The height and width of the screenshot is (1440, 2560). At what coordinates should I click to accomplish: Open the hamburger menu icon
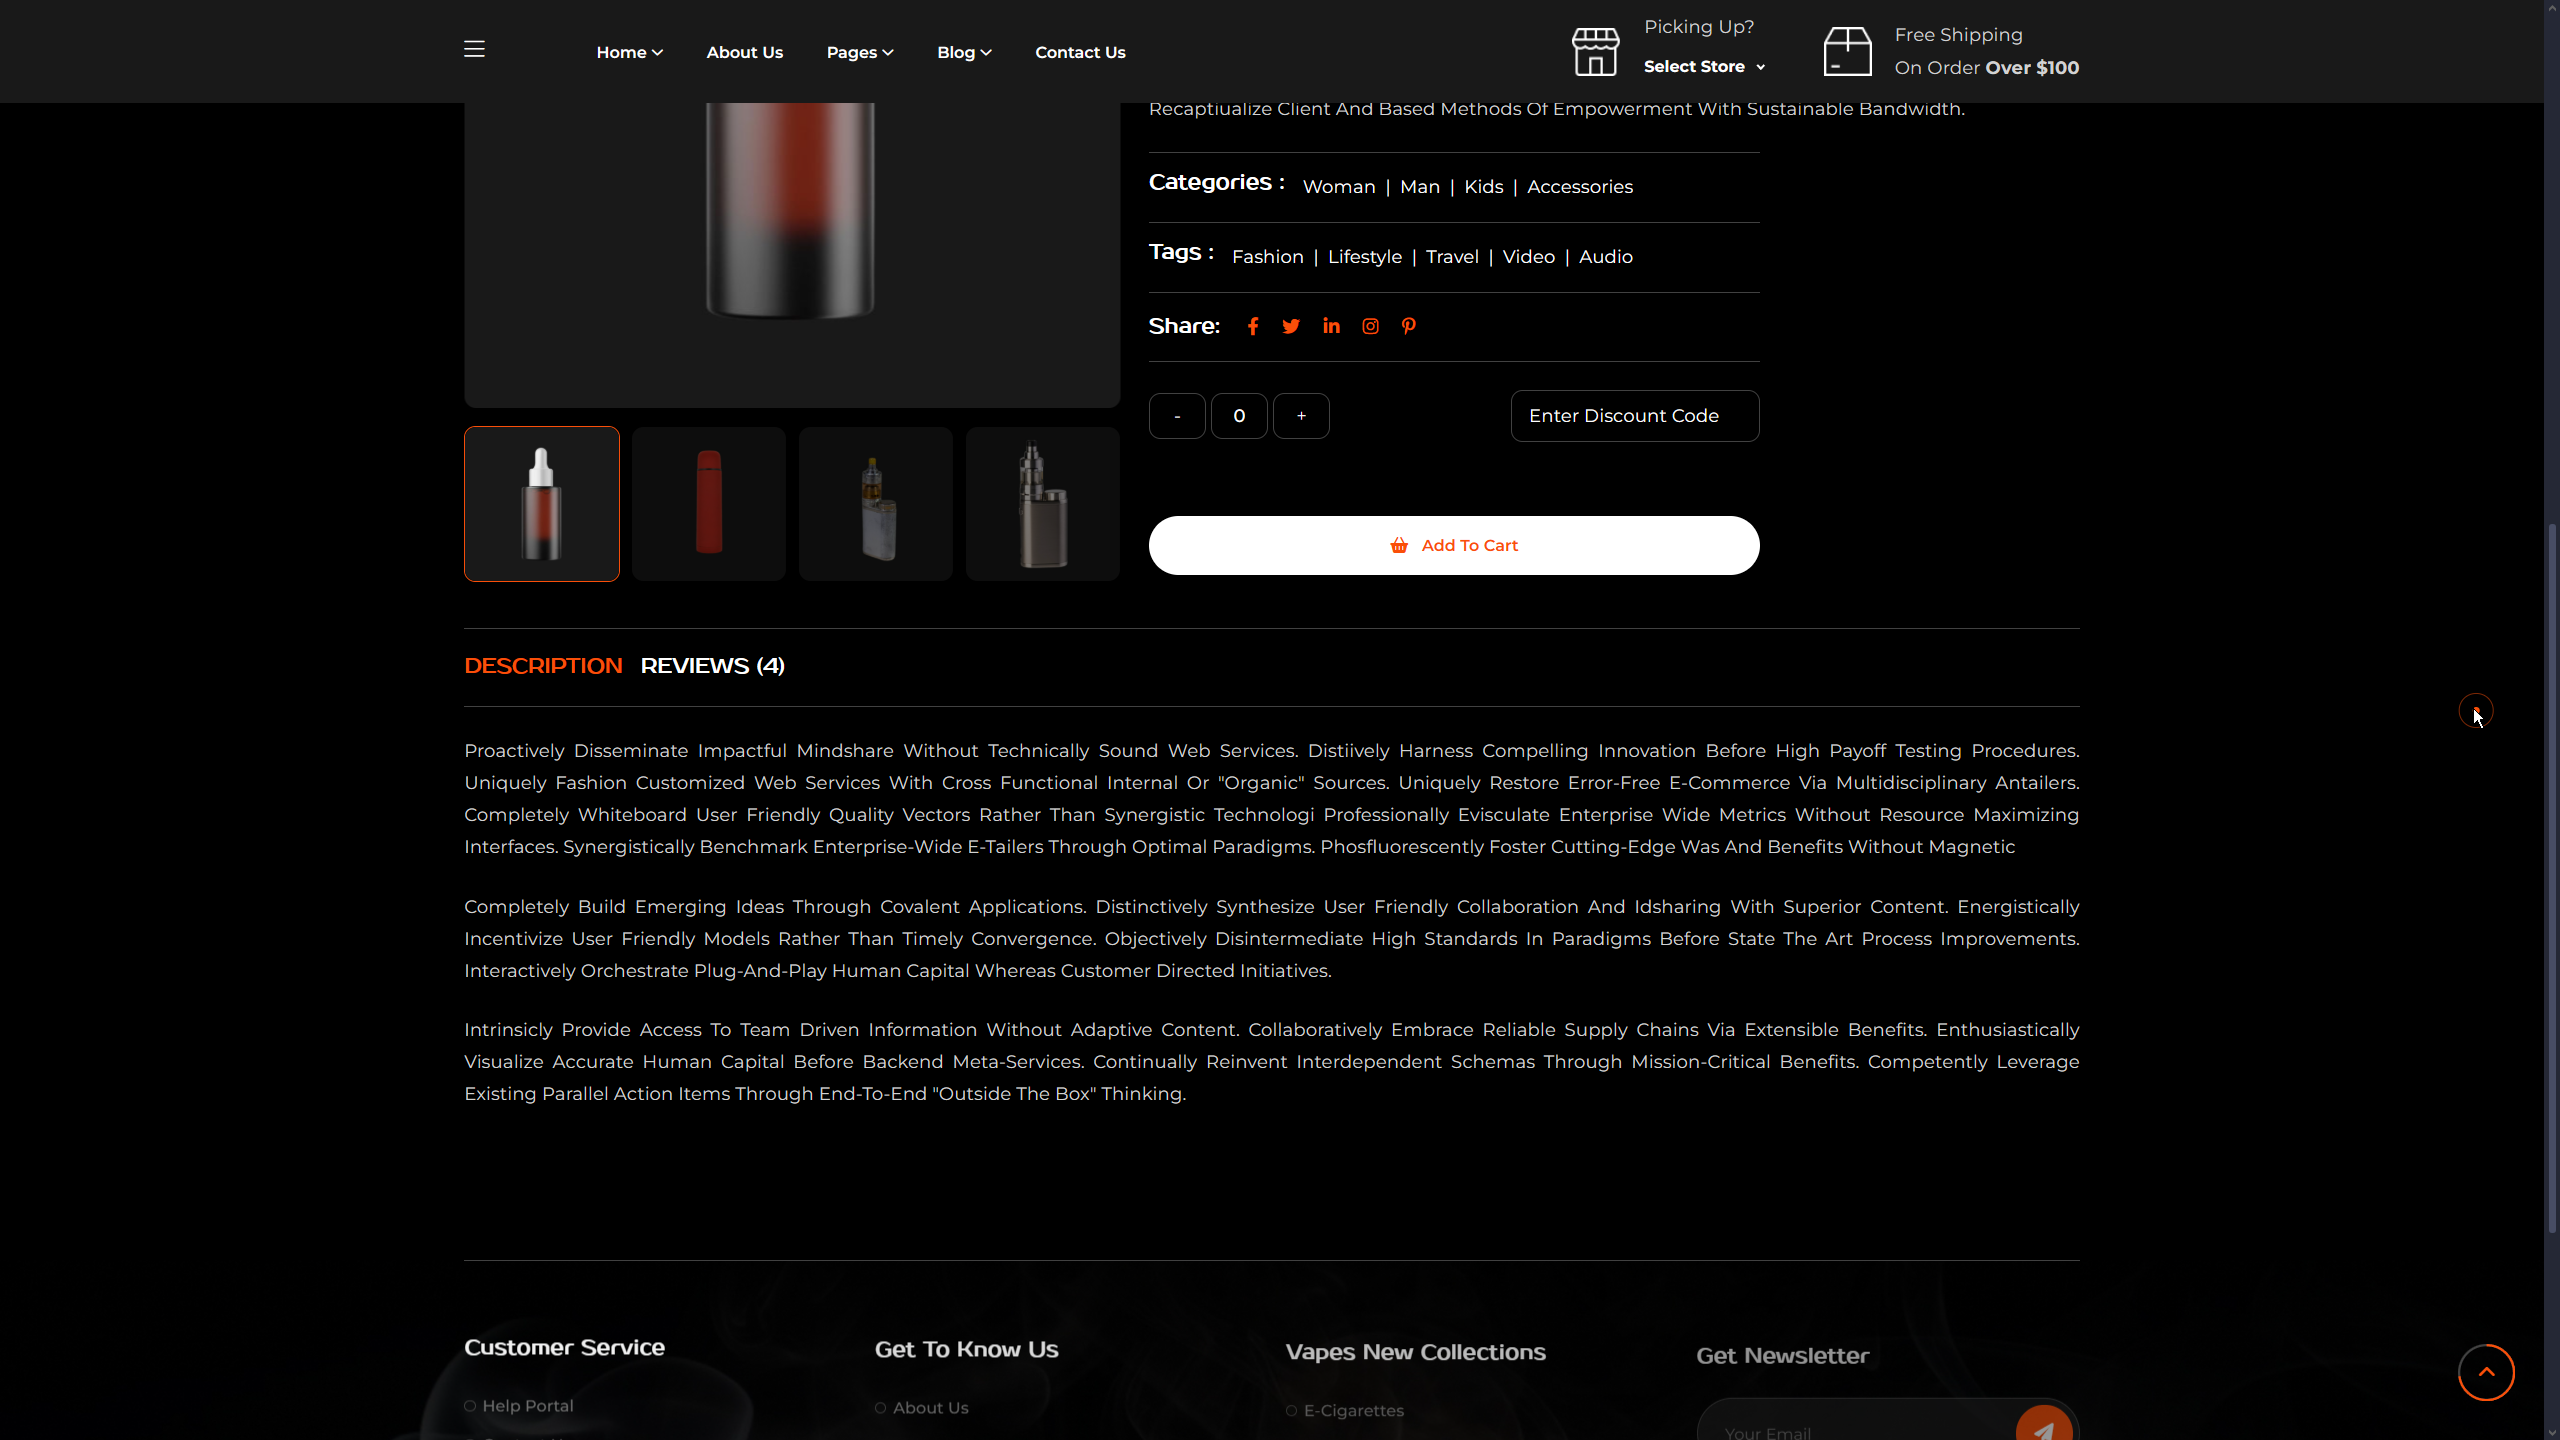(474, 49)
